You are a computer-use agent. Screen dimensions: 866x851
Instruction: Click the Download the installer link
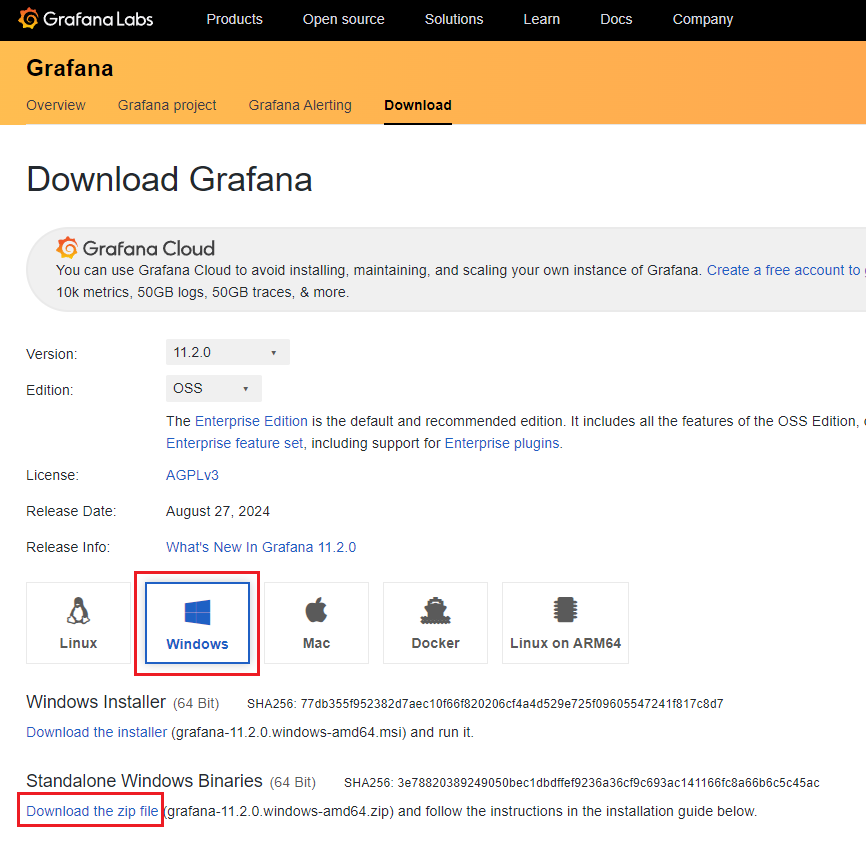(x=97, y=732)
